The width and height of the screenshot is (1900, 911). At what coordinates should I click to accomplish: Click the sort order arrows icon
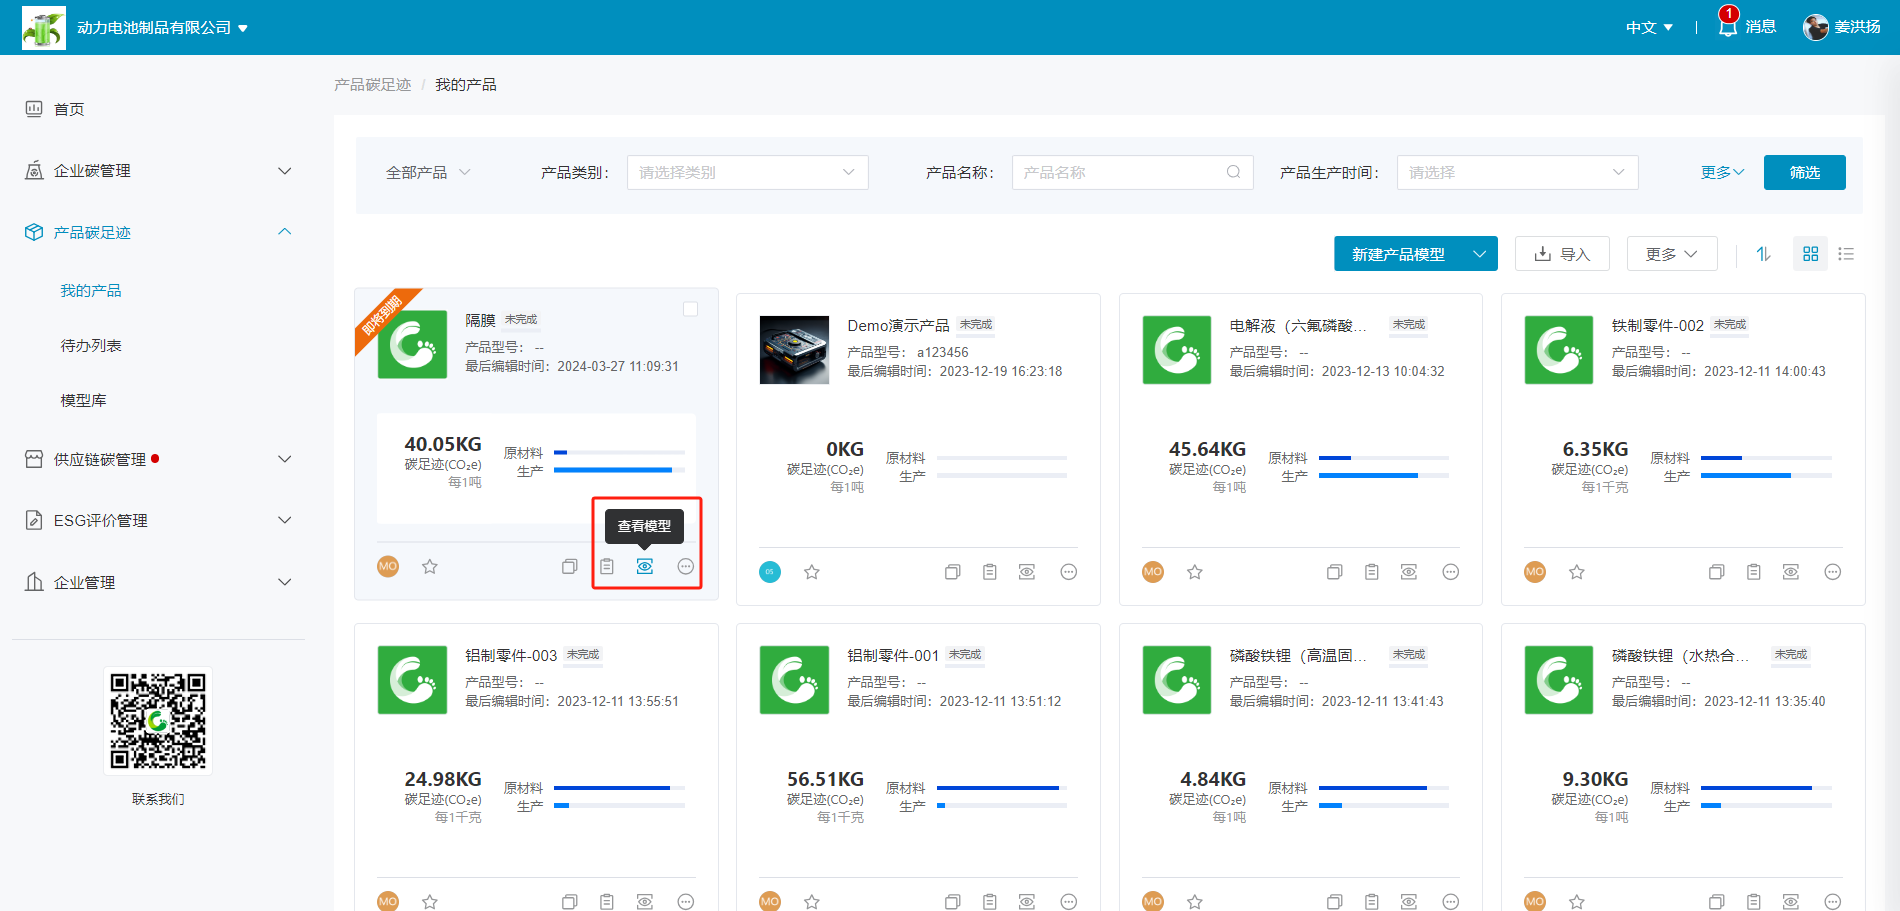pyautogui.click(x=1763, y=254)
